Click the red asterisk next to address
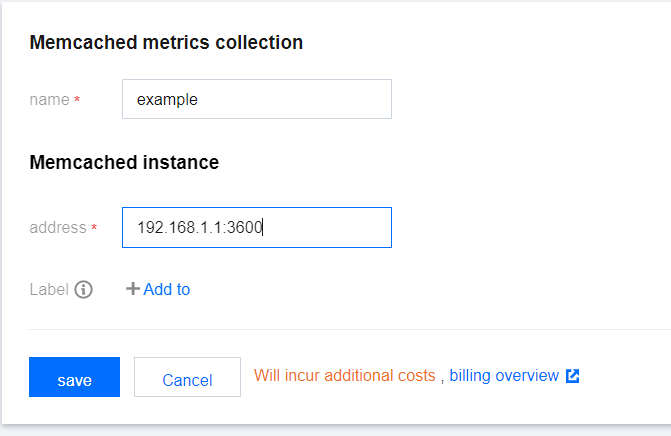This screenshot has height=436, width=671. (94, 229)
